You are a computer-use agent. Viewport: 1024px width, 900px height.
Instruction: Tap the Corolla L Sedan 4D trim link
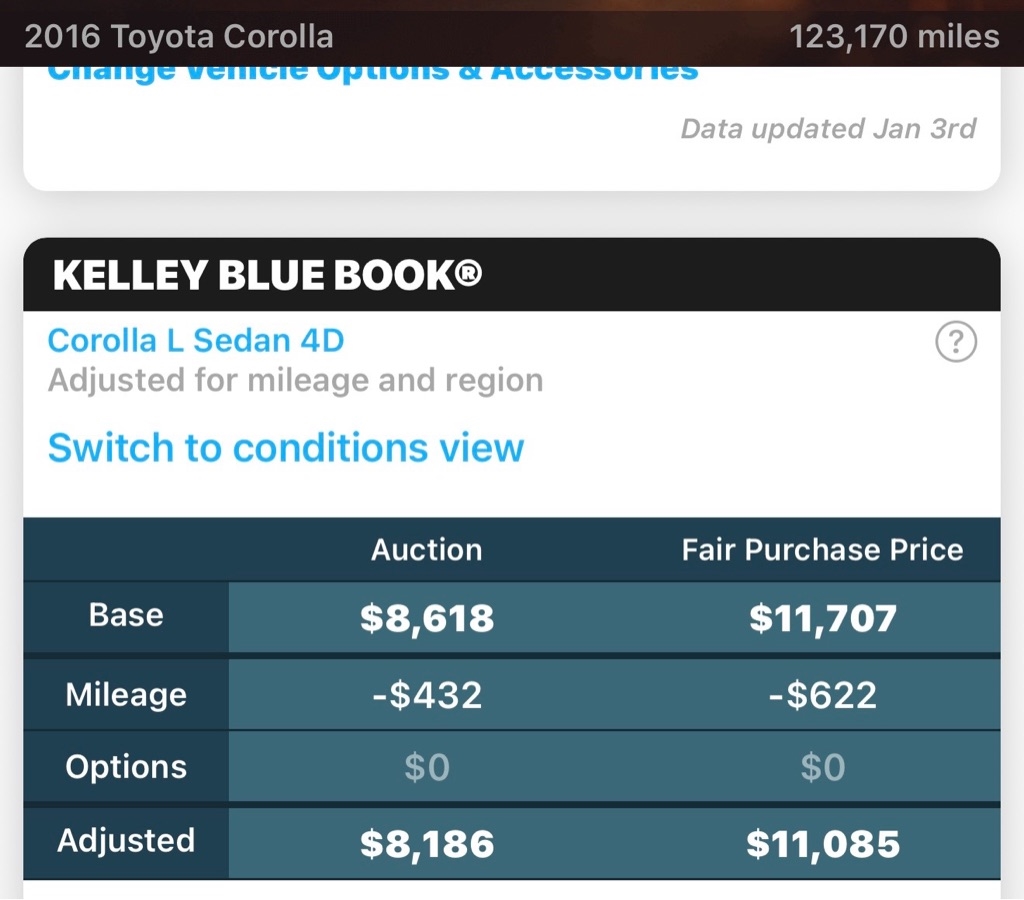point(196,340)
